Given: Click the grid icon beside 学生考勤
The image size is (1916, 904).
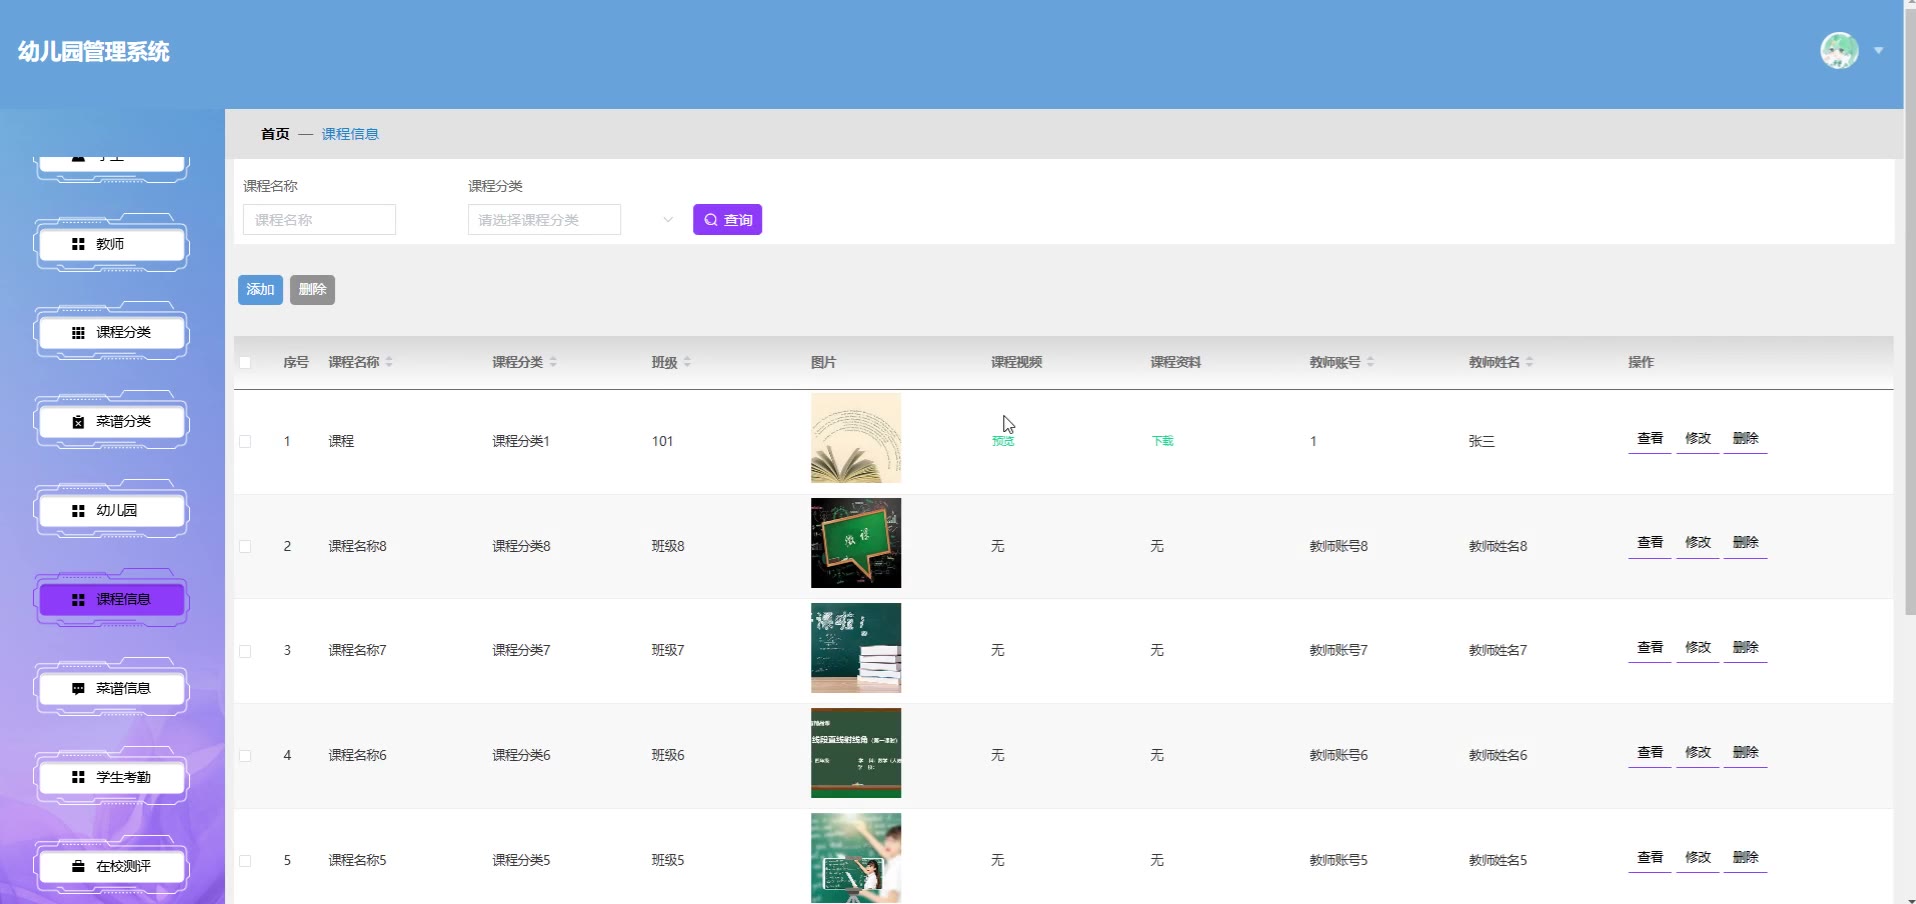Looking at the screenshot, I should pyautogui.click(x=78, y=778).
